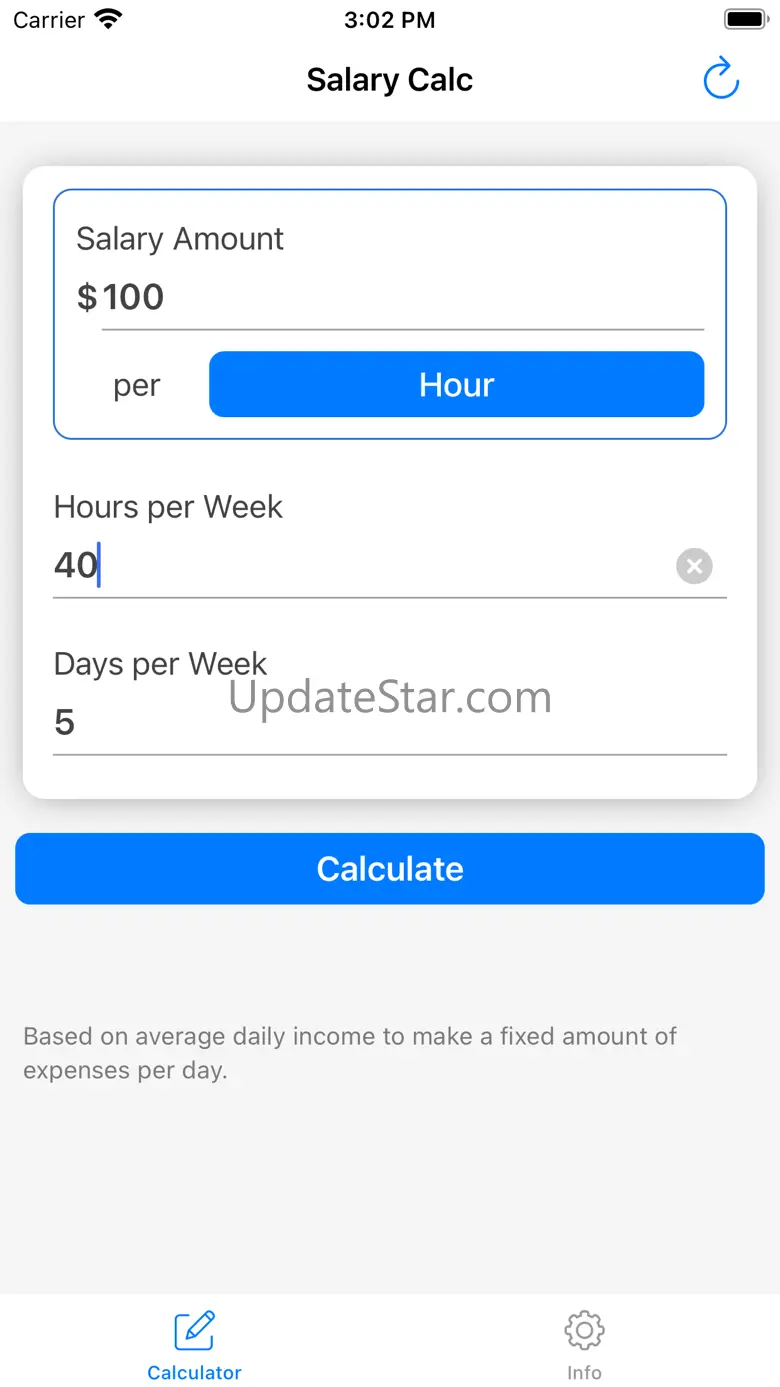Switch to the Info tab
Viewport: 780px width, 1387px height.
point(584,1345)
